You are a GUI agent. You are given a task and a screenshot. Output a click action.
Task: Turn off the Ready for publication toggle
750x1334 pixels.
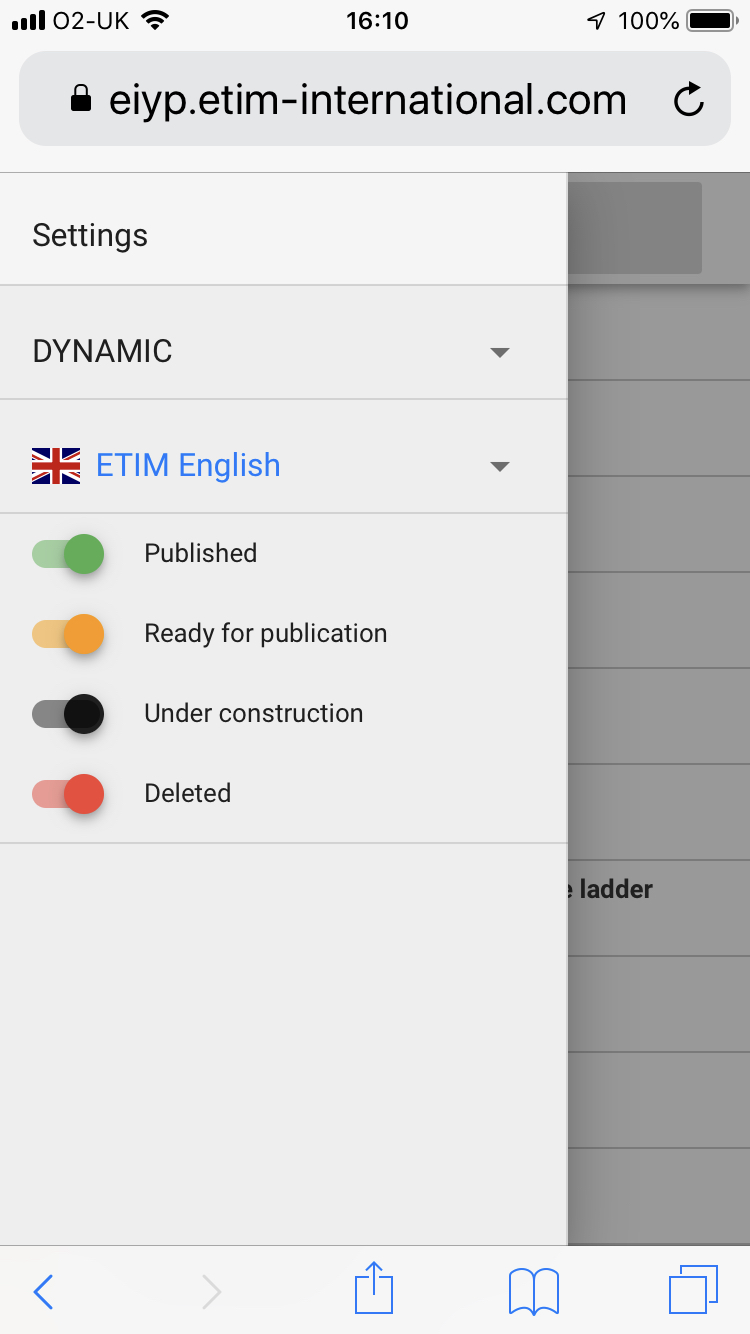coord(66,633)
